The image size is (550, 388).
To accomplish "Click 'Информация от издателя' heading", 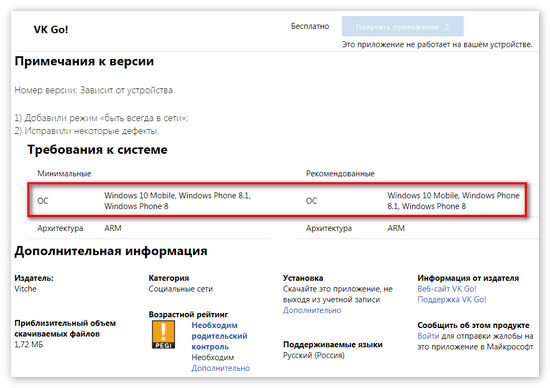I will click(468, 278).
